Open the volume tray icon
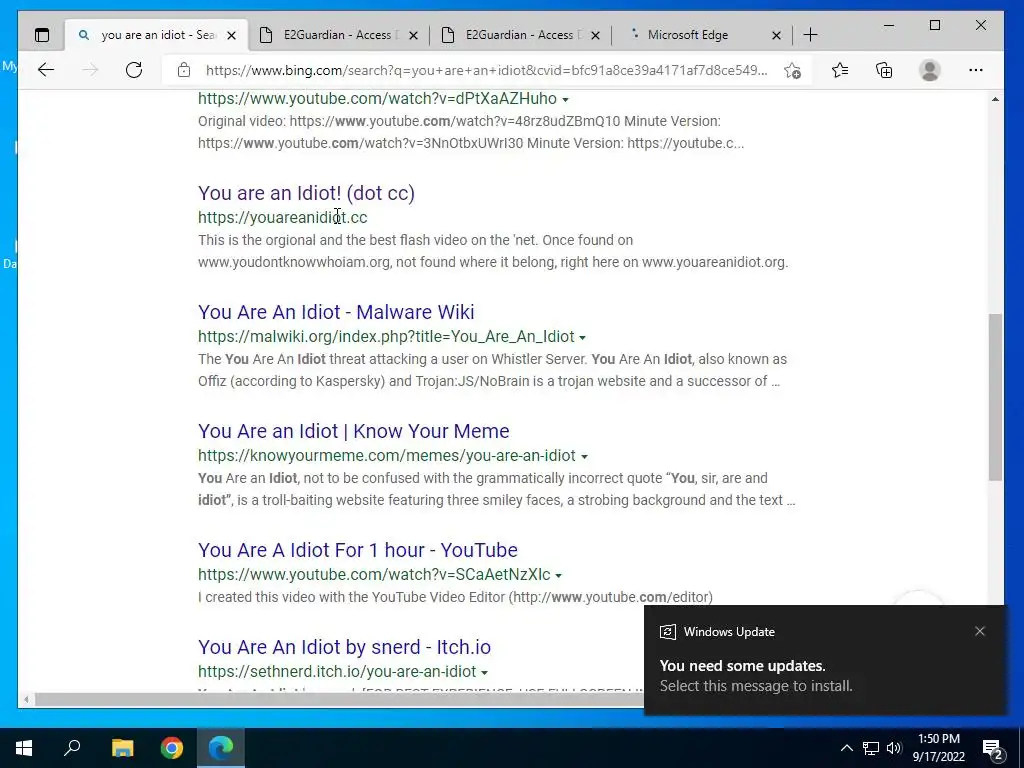The height and width of the screenshot is (768, 1024). click(894, 748)
